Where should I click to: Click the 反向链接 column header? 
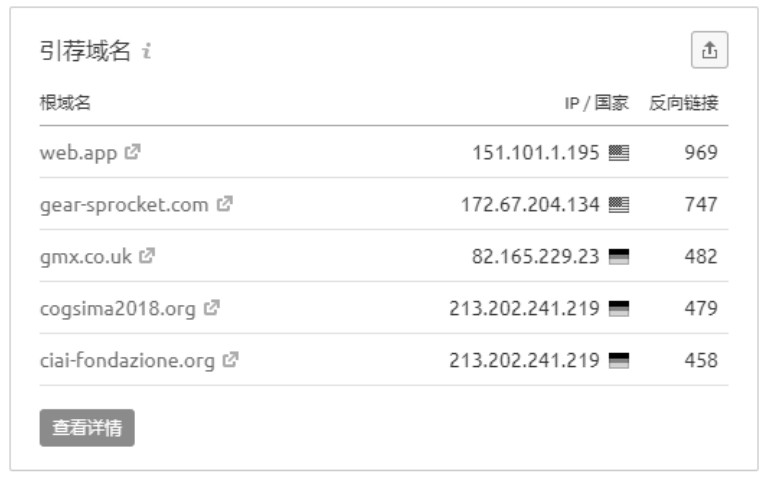point(683,103)
